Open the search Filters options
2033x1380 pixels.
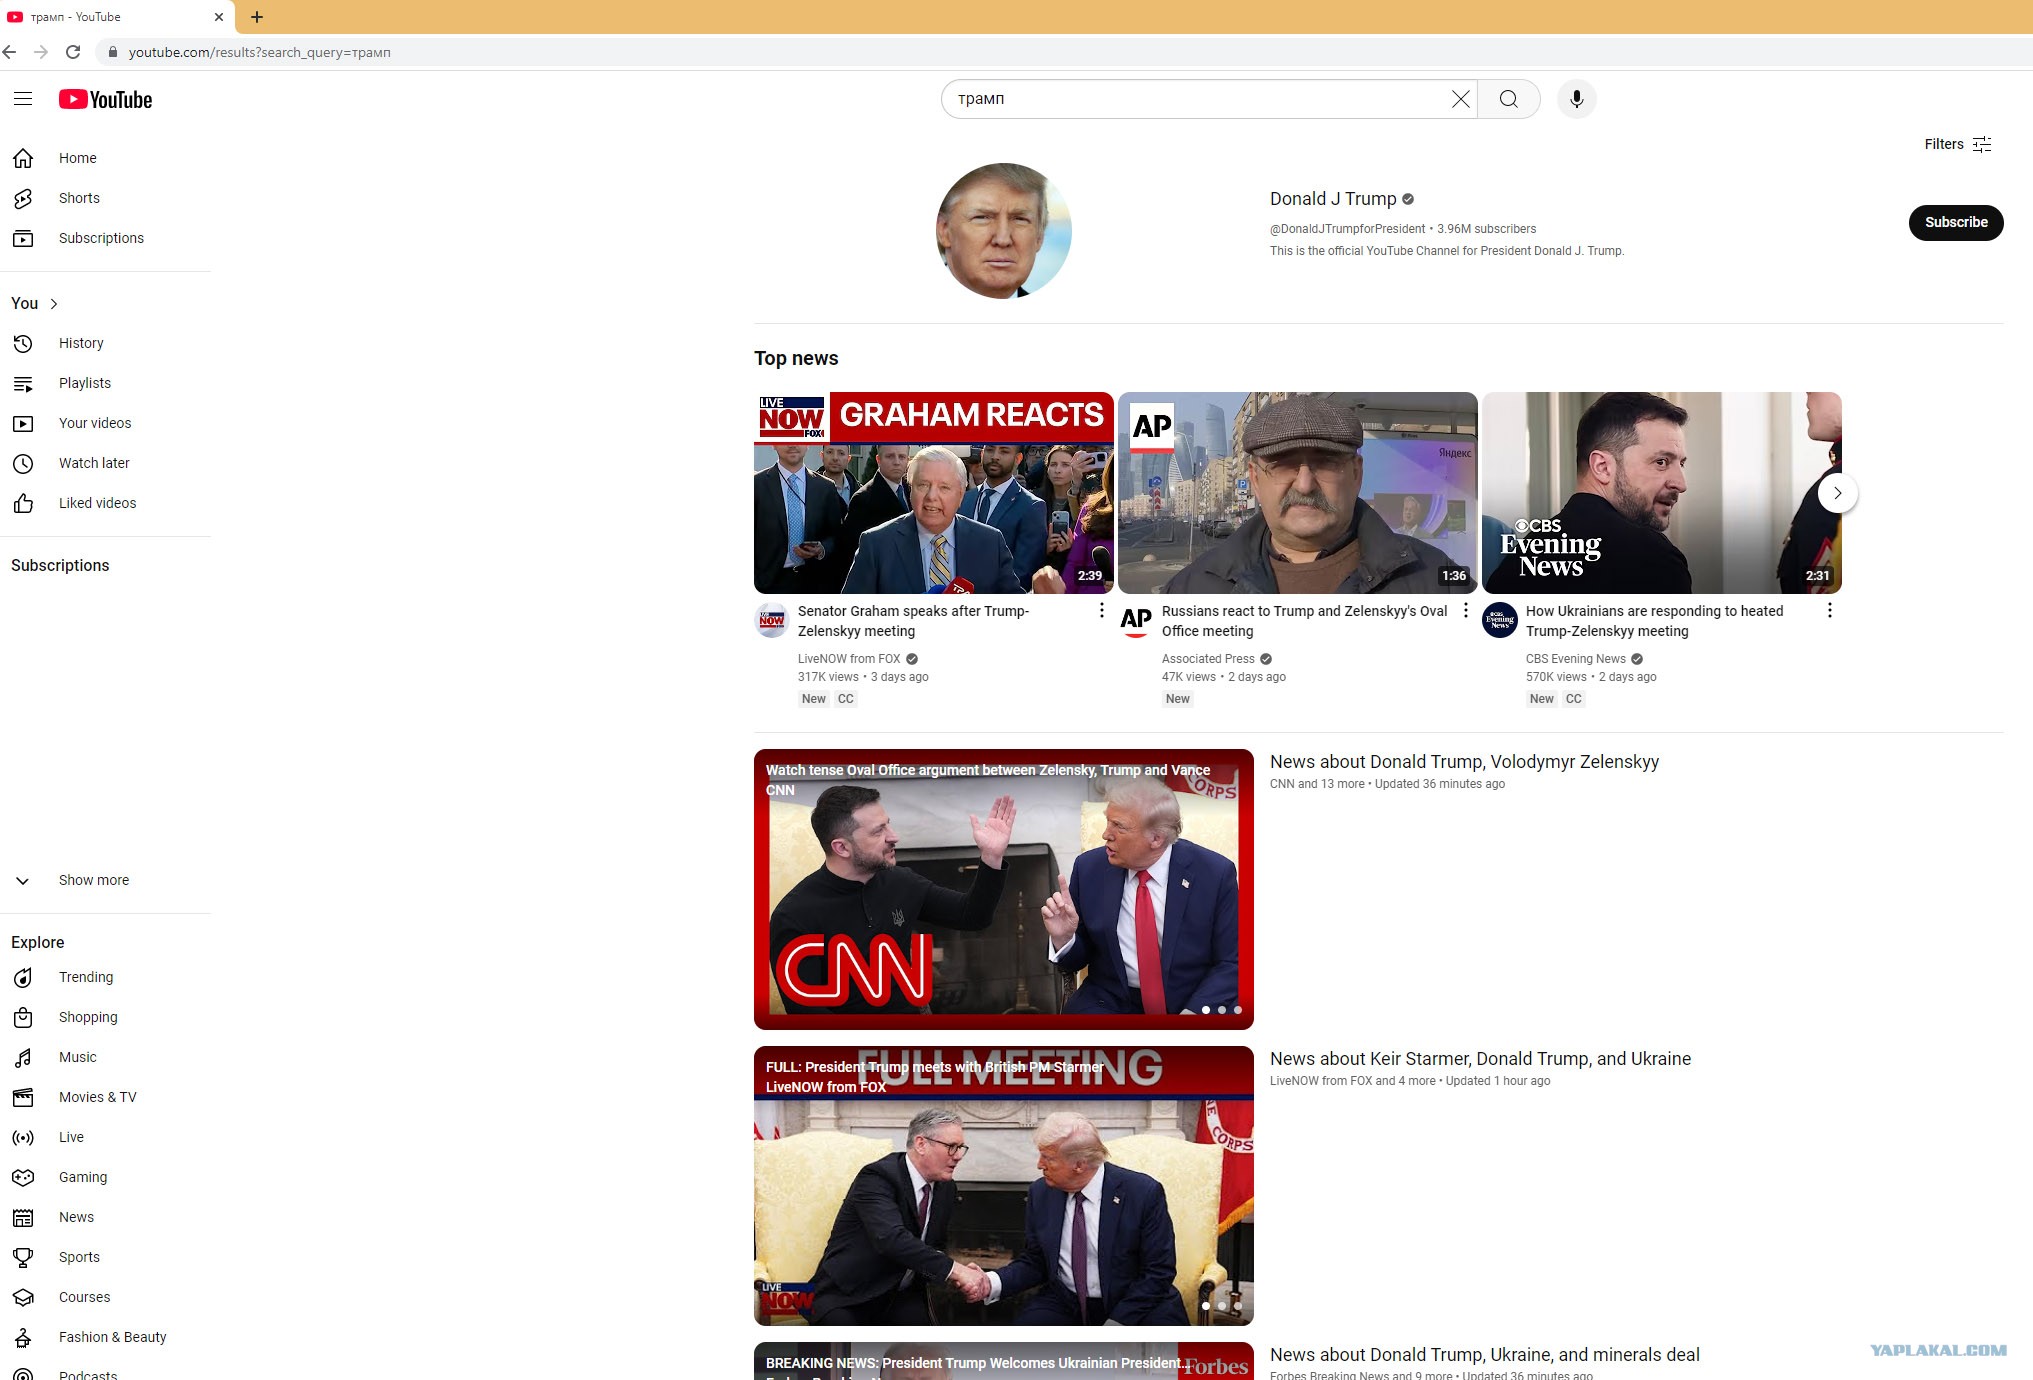point(1957,144)
